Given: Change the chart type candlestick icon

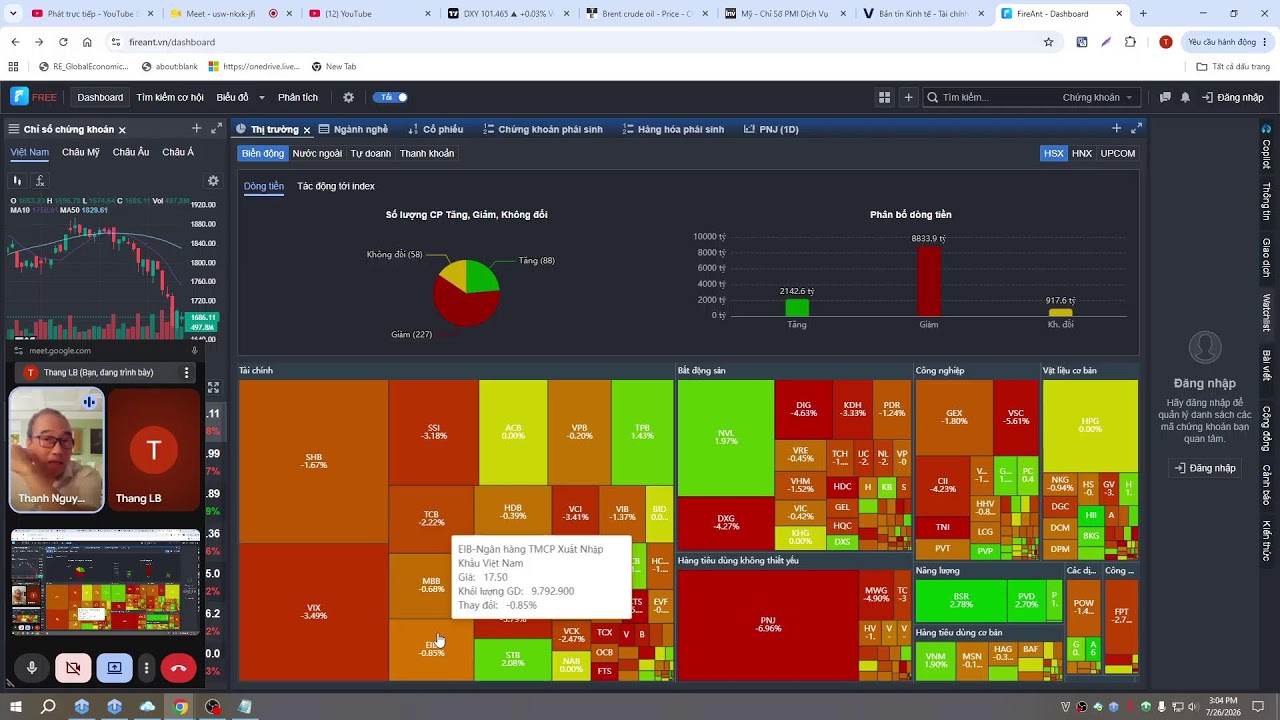Looking at the screenshot, I should (x=17, y=181).
